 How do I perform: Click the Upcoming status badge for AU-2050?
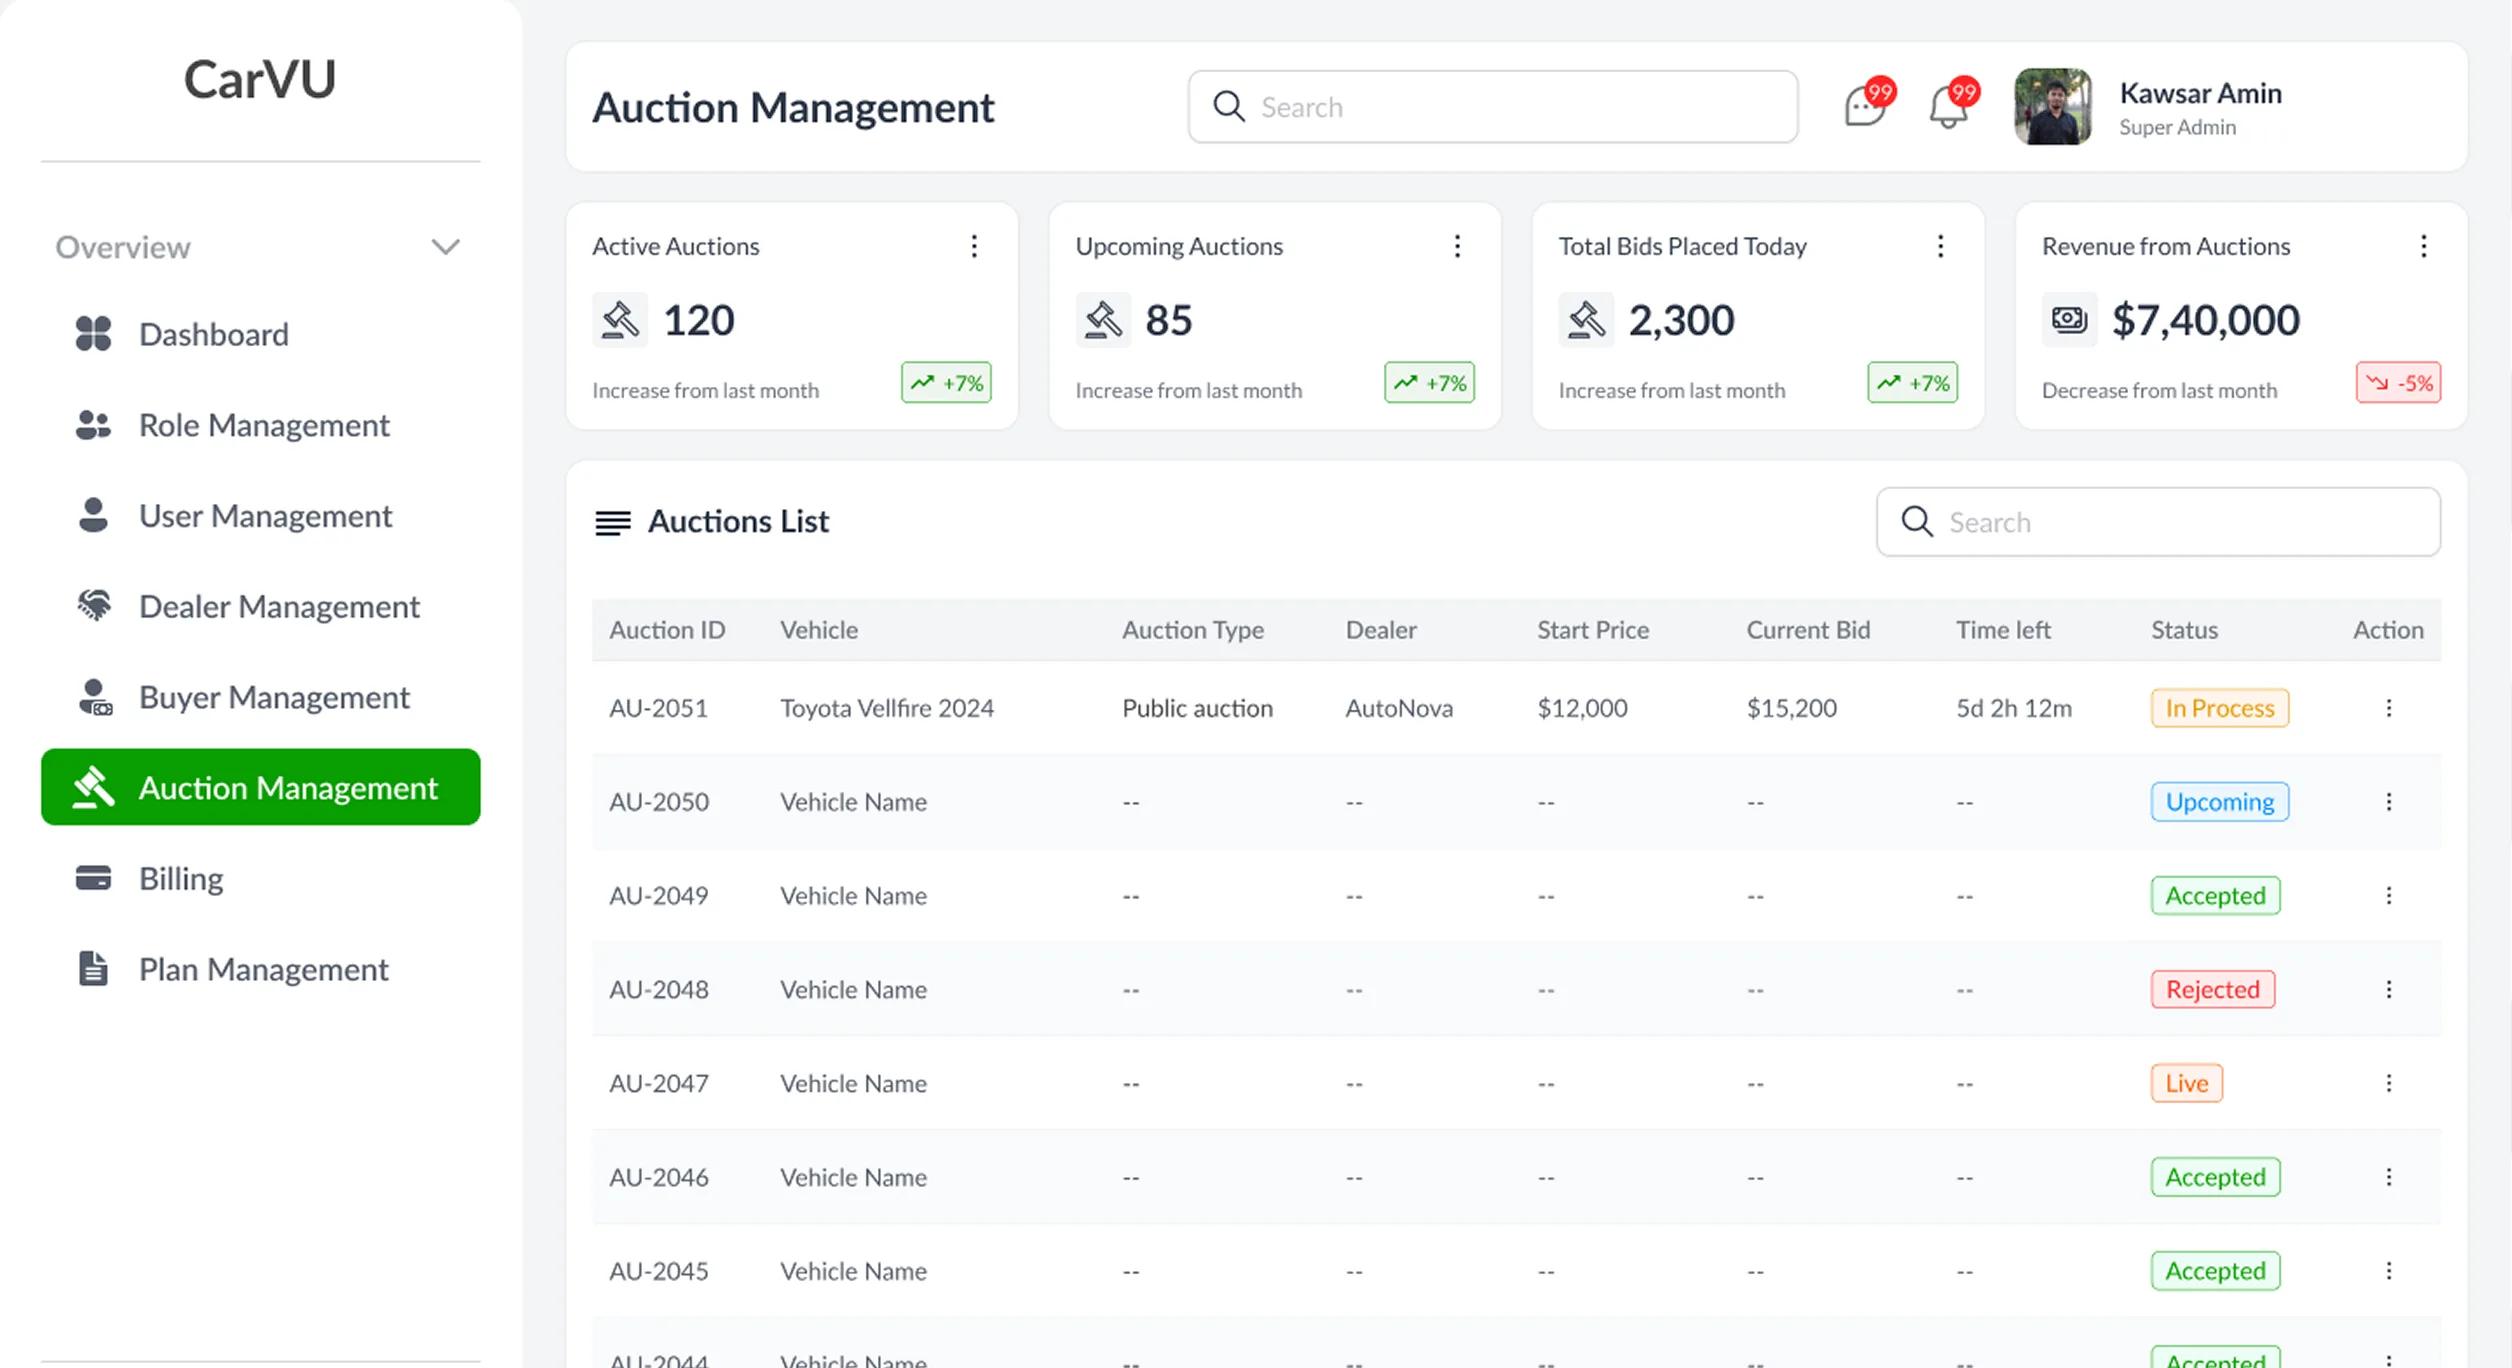click(2220, 802)
